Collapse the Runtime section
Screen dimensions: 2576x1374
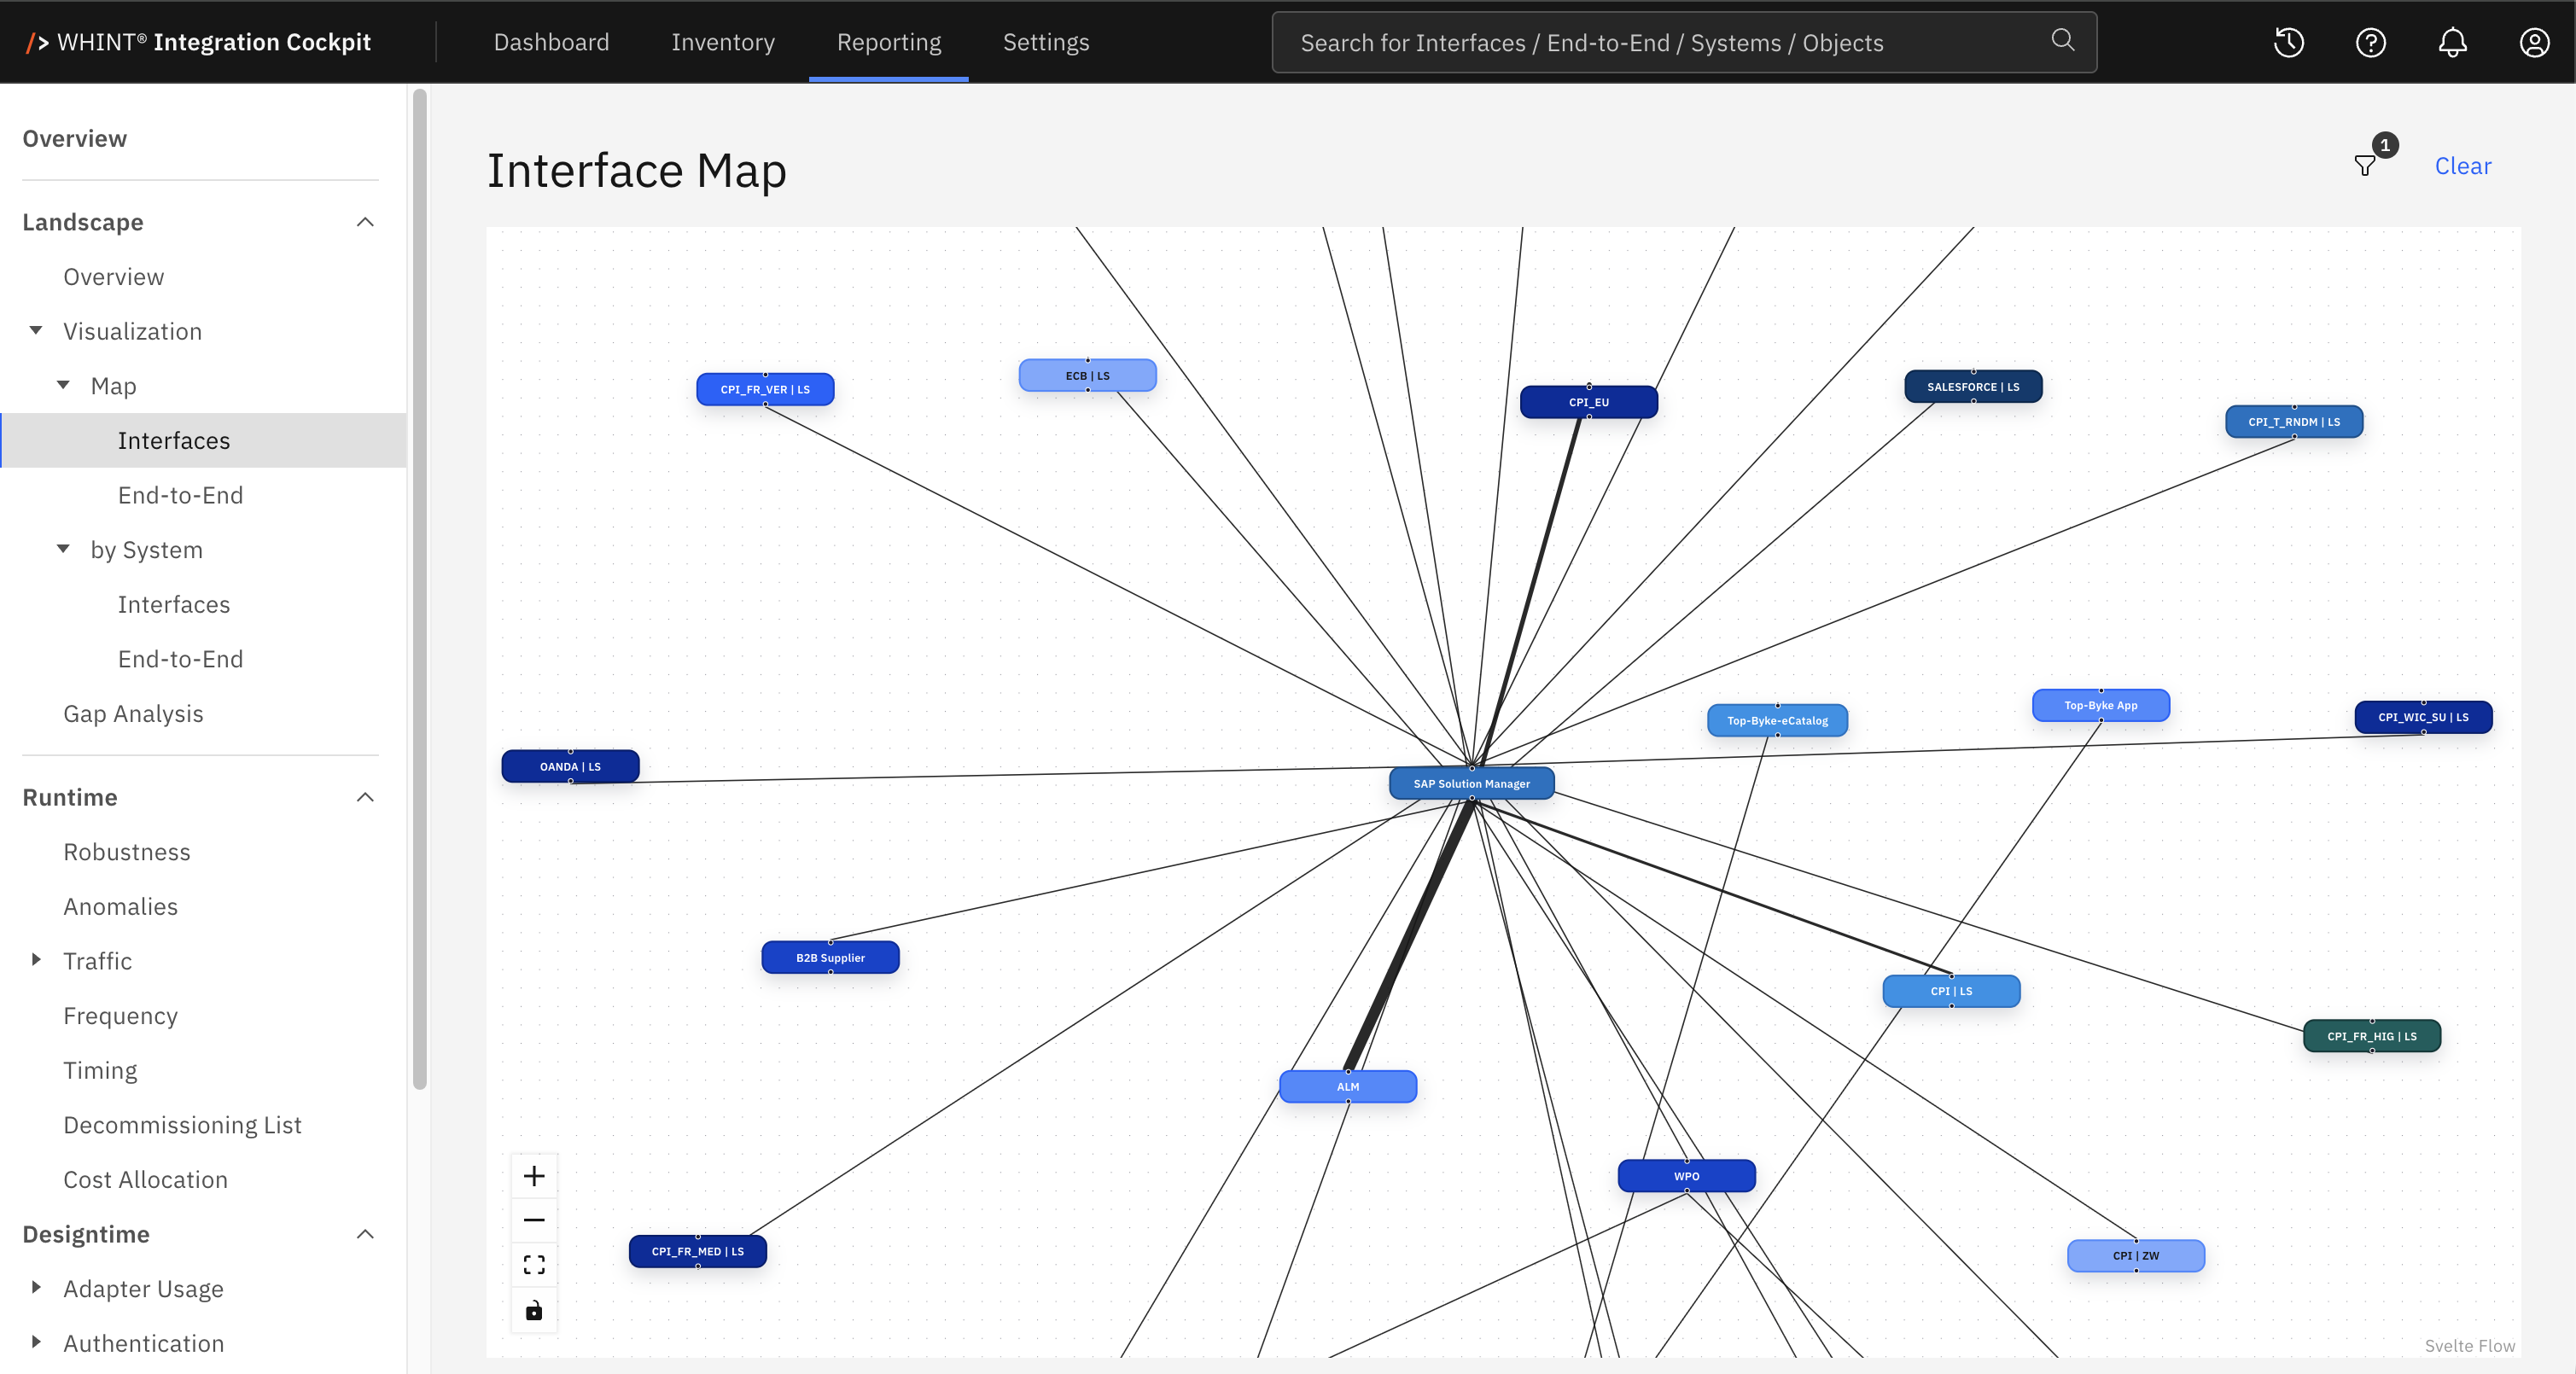(x=366, y=797)
